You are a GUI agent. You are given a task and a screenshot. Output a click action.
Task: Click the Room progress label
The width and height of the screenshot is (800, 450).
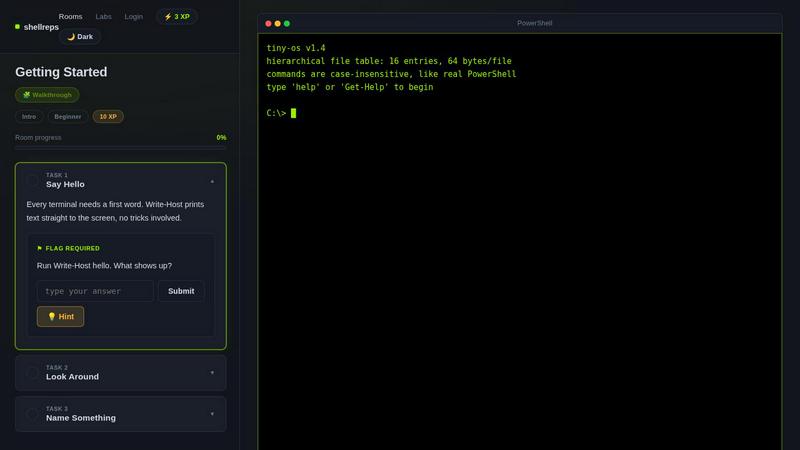click(38, 137)
